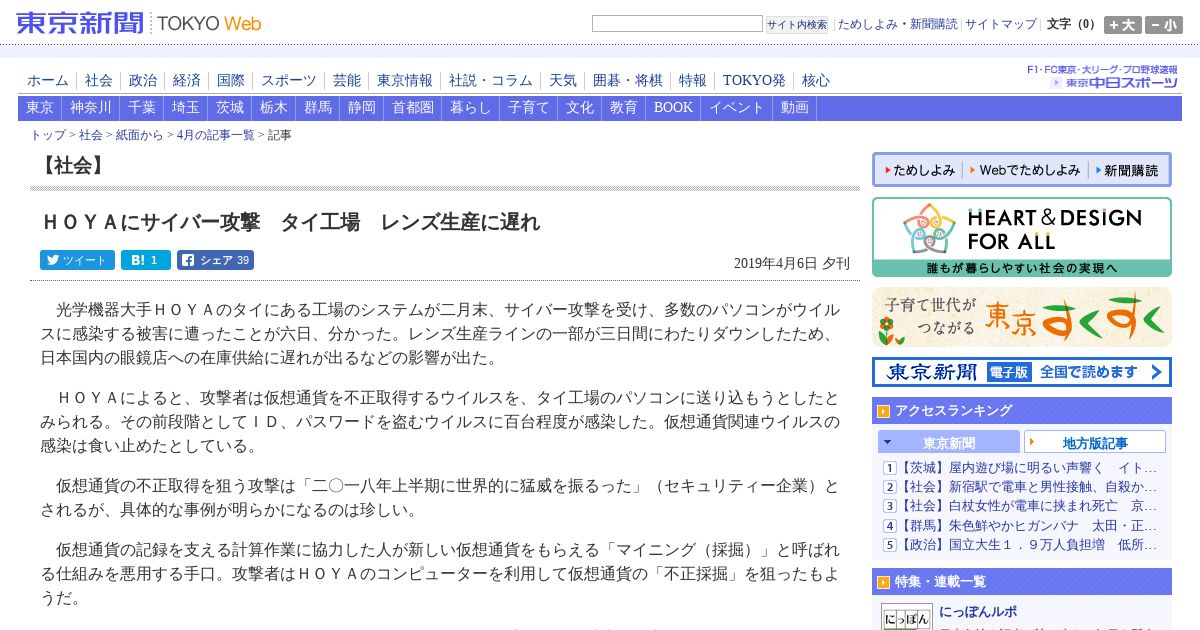Open the 東京情報 main menu item
This screenshot has height=630, width=1200.
coord(405,81)
